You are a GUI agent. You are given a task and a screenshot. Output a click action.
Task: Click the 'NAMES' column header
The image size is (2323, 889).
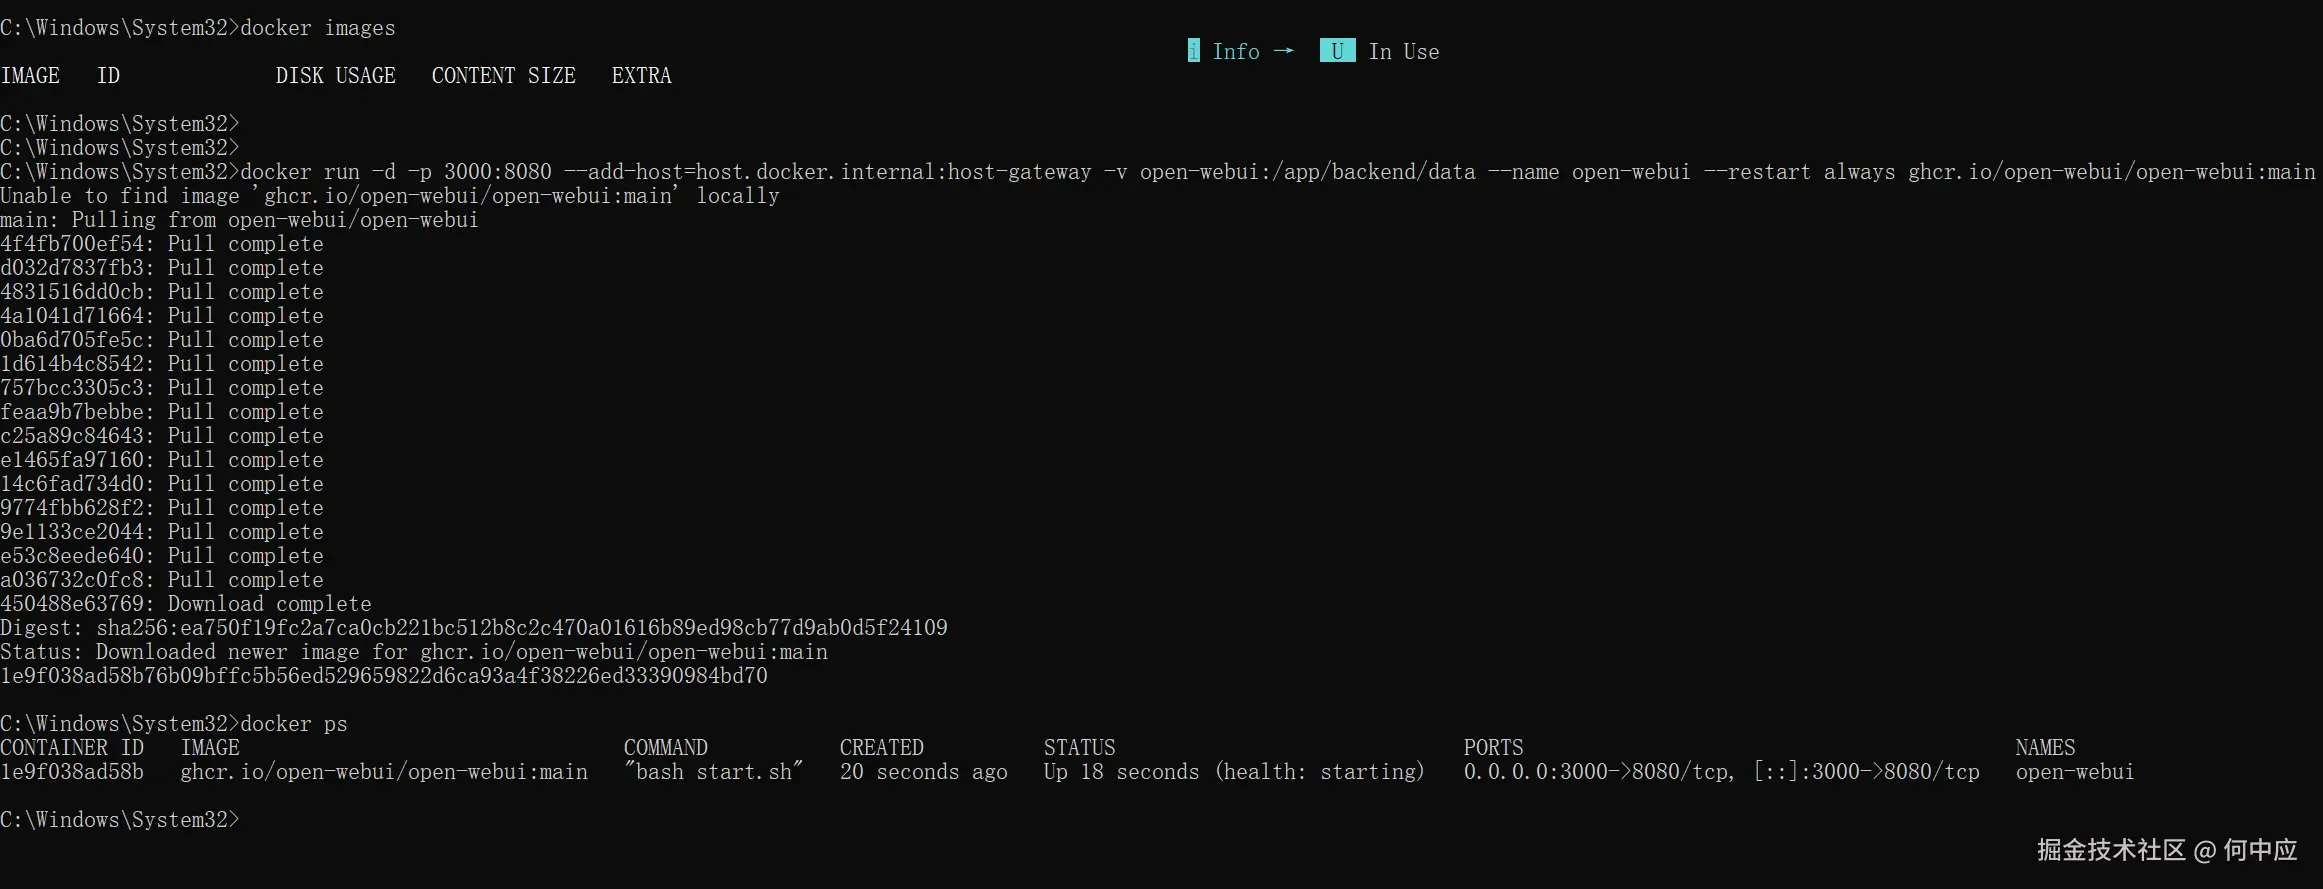(x=2046, y=748)
